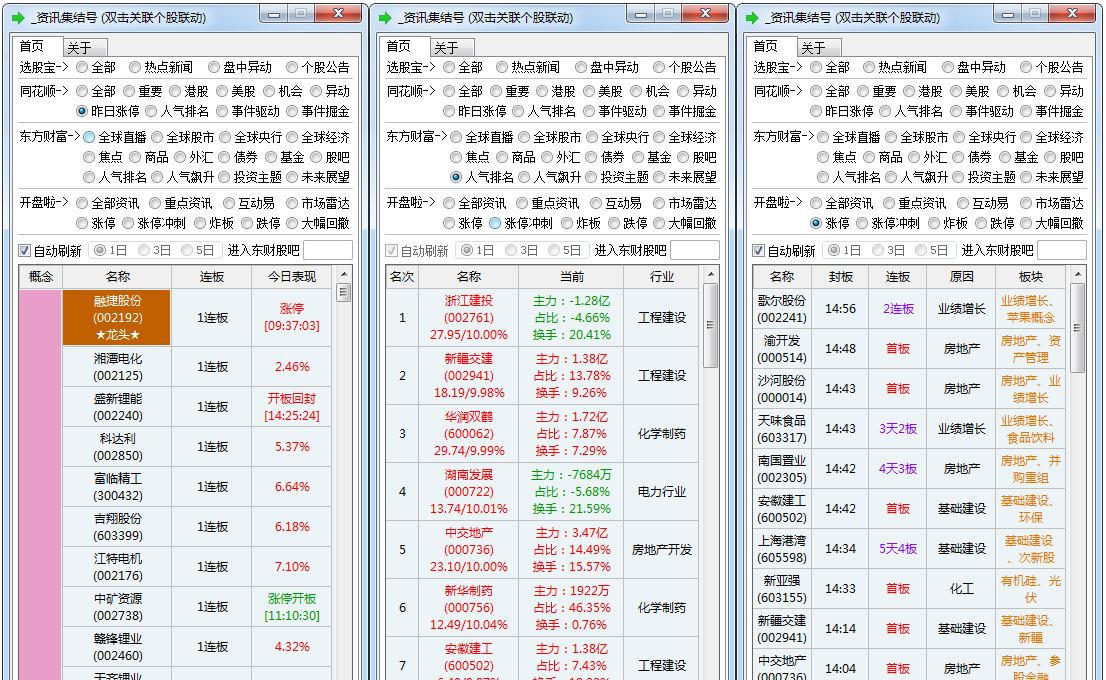This screenshot has height=680, width=1106.
Task: Click 渝开发 (000514) in right table
Action: pyautogui.click(x=782, y=349)
